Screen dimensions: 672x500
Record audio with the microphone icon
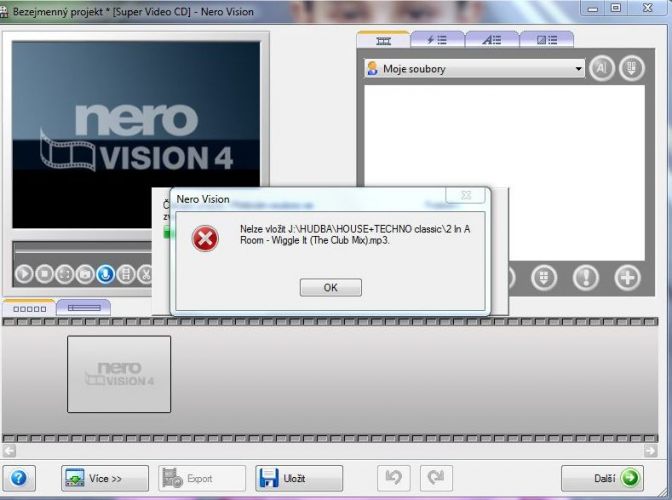tap(105, 274)
